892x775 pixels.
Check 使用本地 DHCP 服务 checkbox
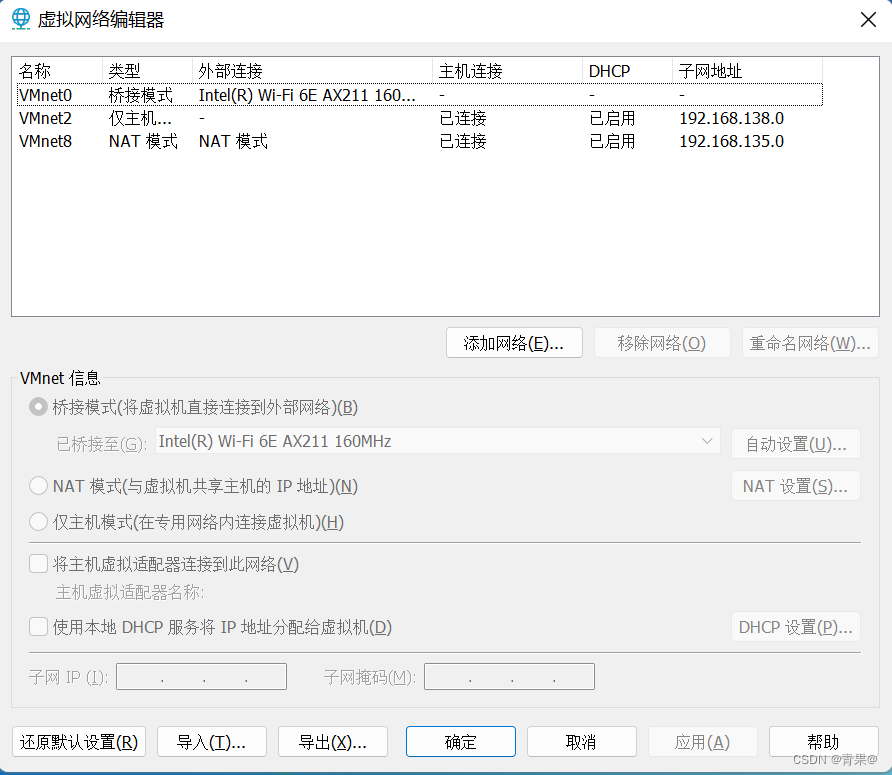tap(38, 627)
